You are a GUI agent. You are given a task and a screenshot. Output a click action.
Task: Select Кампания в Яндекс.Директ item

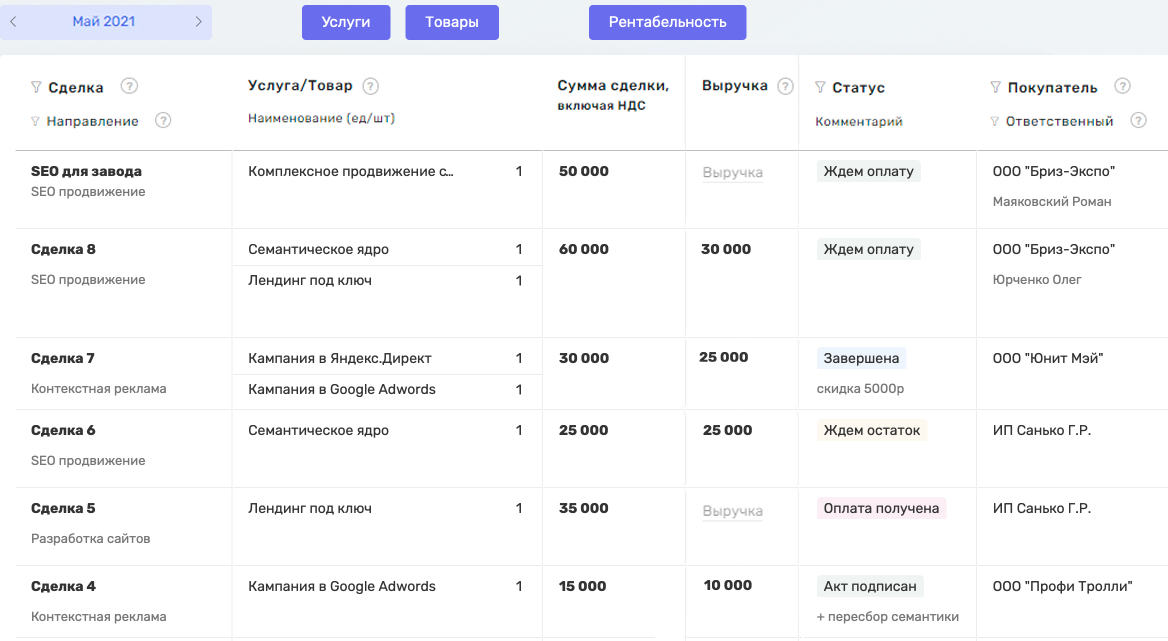(340, 358)
